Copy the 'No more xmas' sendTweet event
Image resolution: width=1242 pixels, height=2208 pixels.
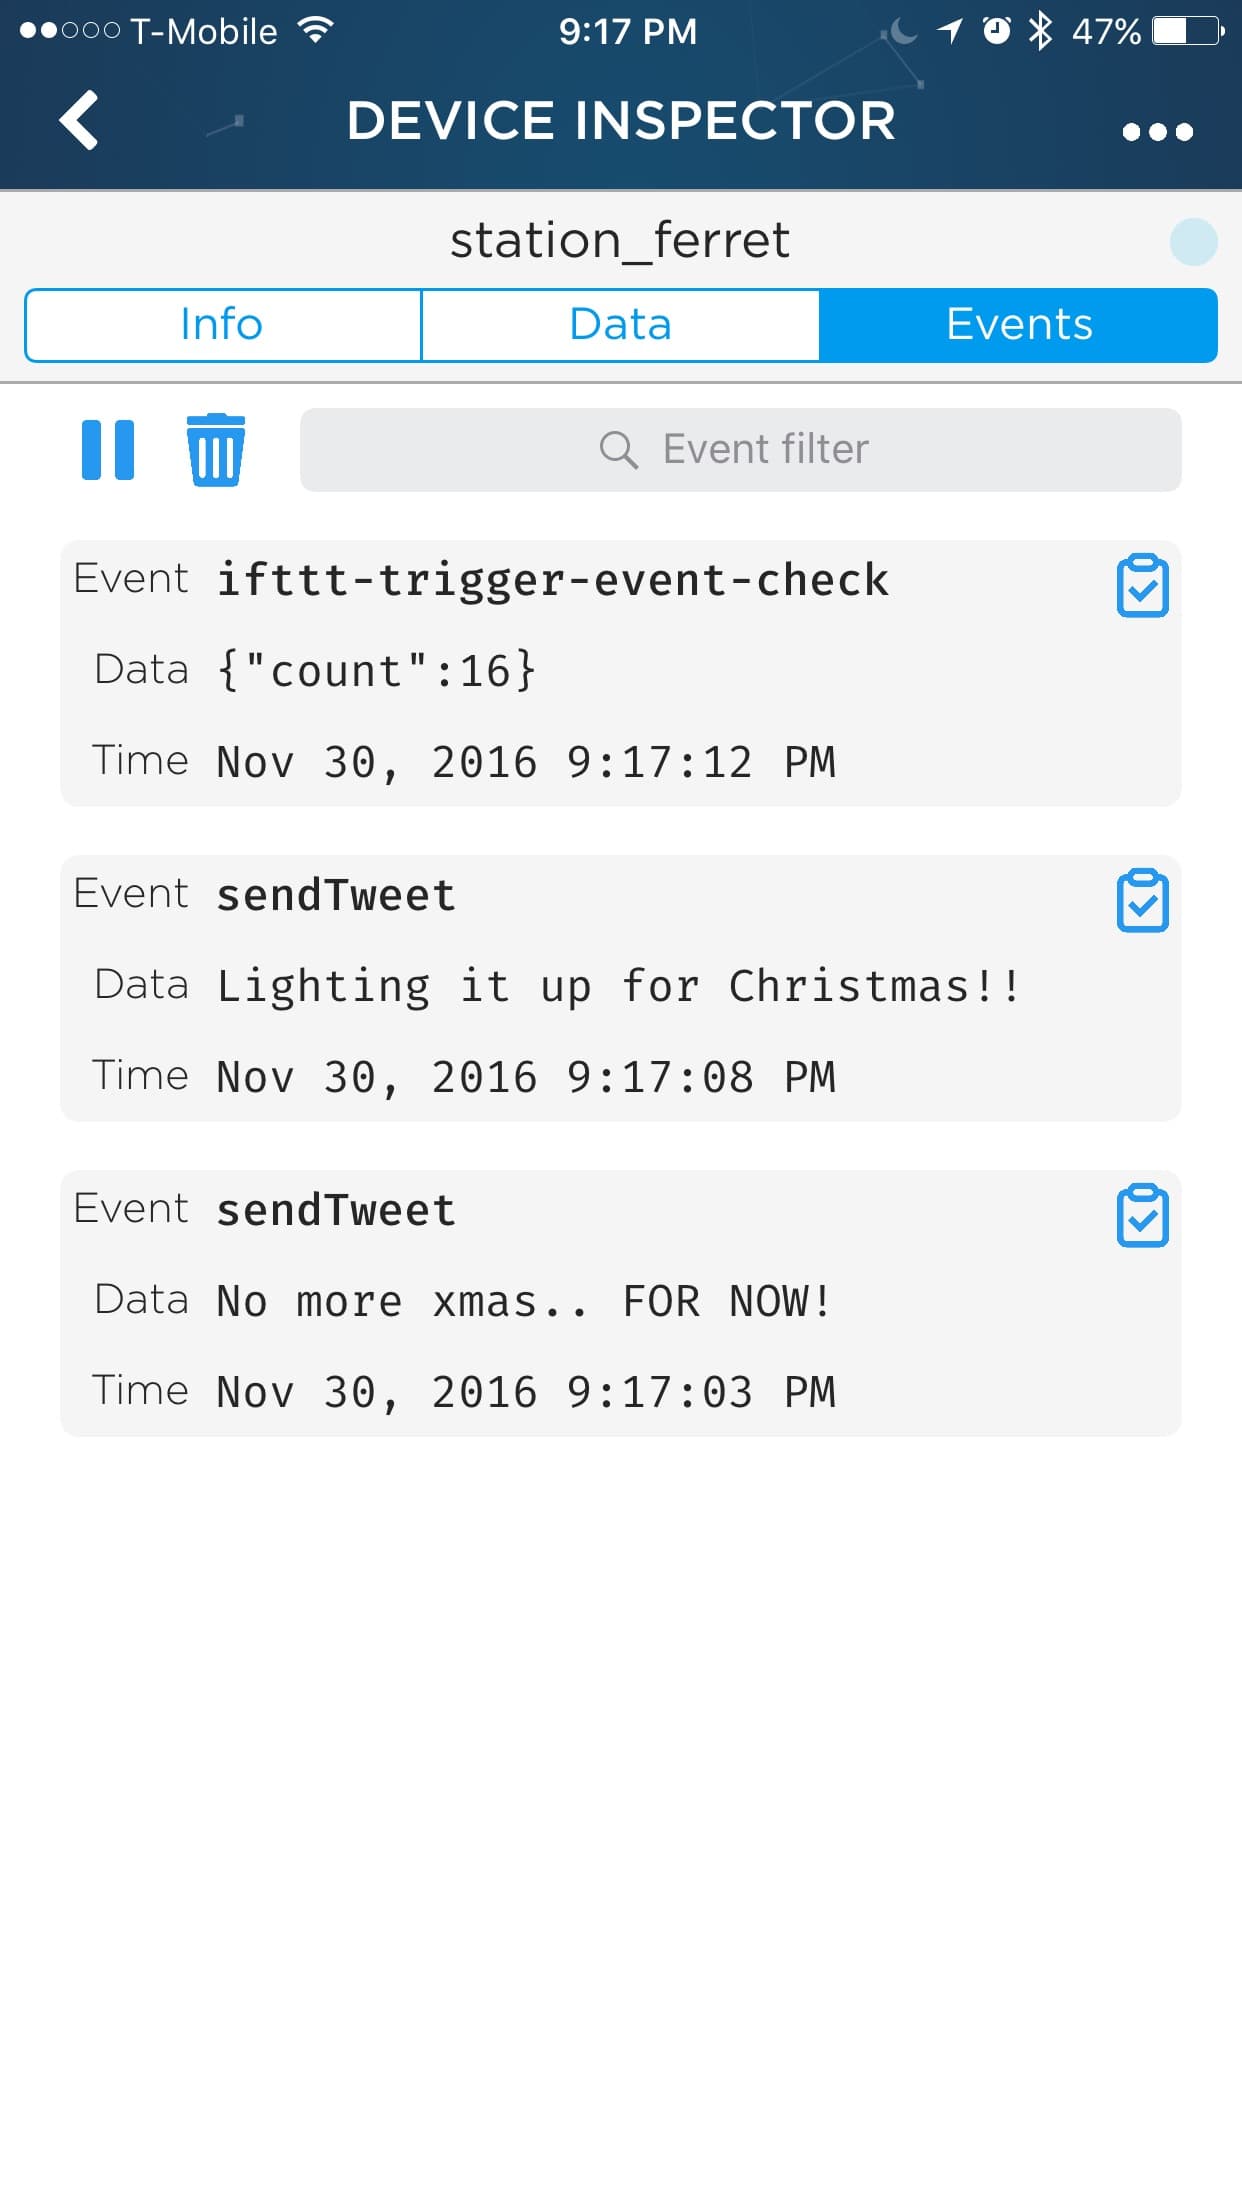1142,1215
